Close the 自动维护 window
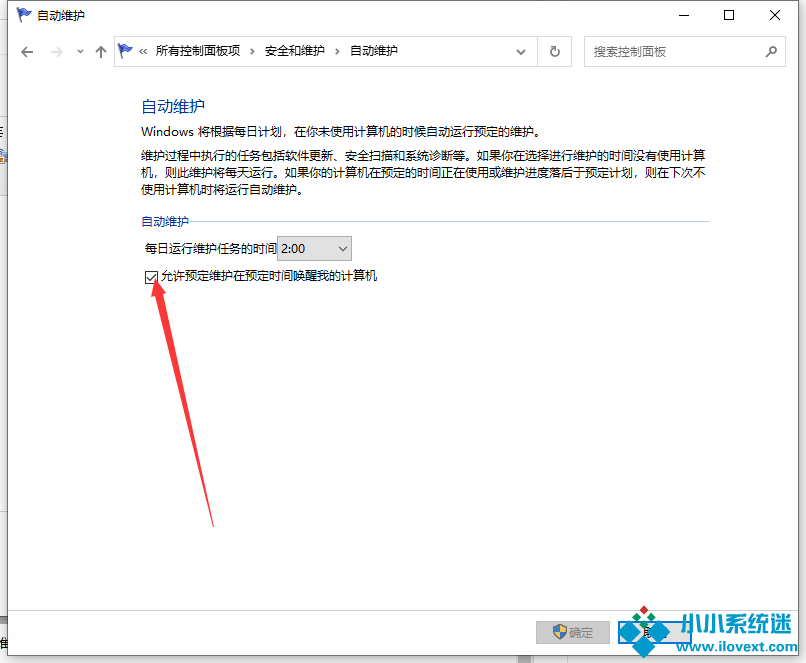The image size is (806, 663). 775,15
